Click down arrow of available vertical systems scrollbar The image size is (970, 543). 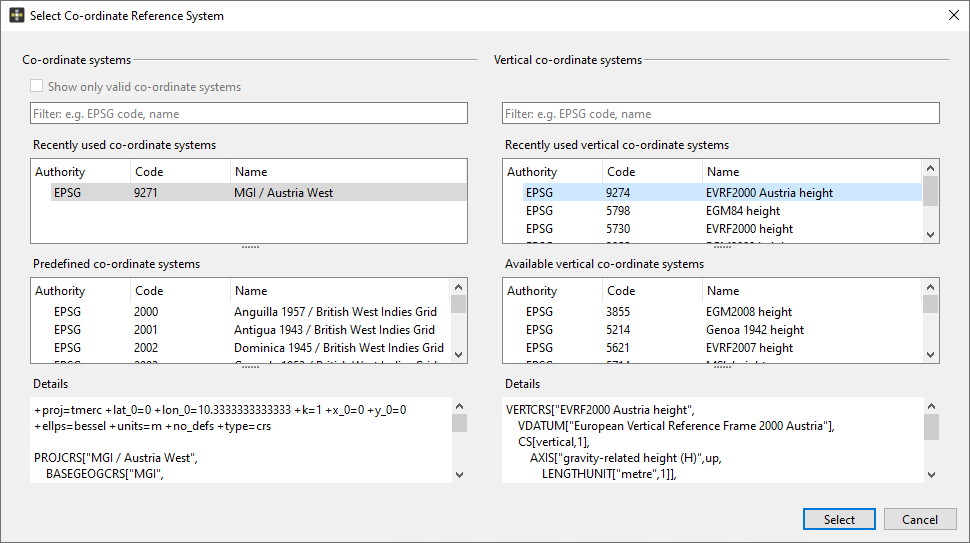930,355
